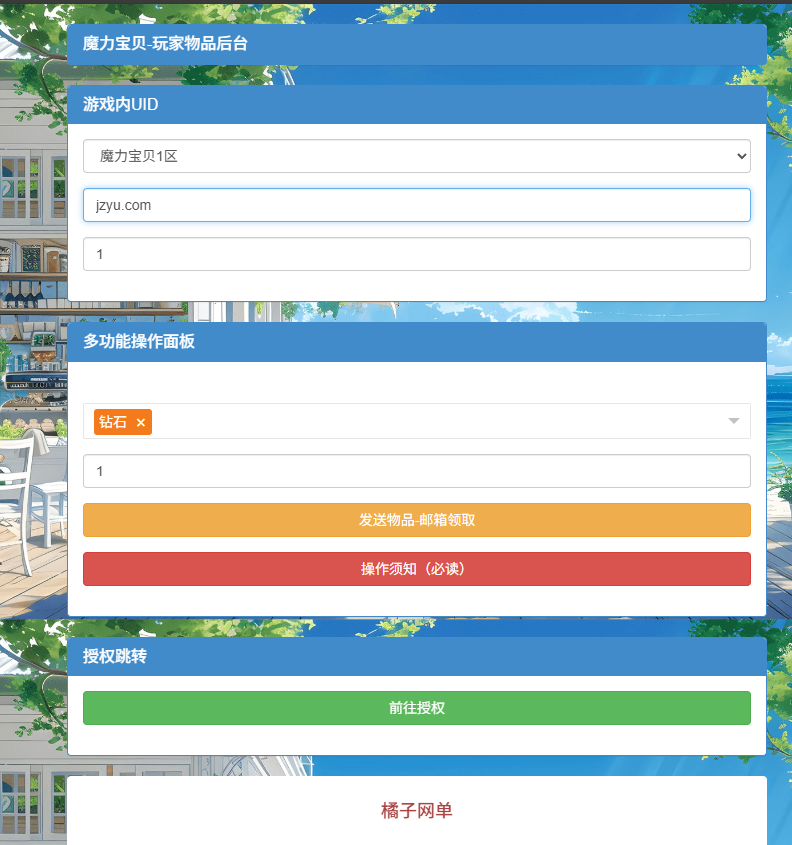Select the 游戏内UID panel heading
Screen dimensions: 792x845
click(x=121, y=104)
